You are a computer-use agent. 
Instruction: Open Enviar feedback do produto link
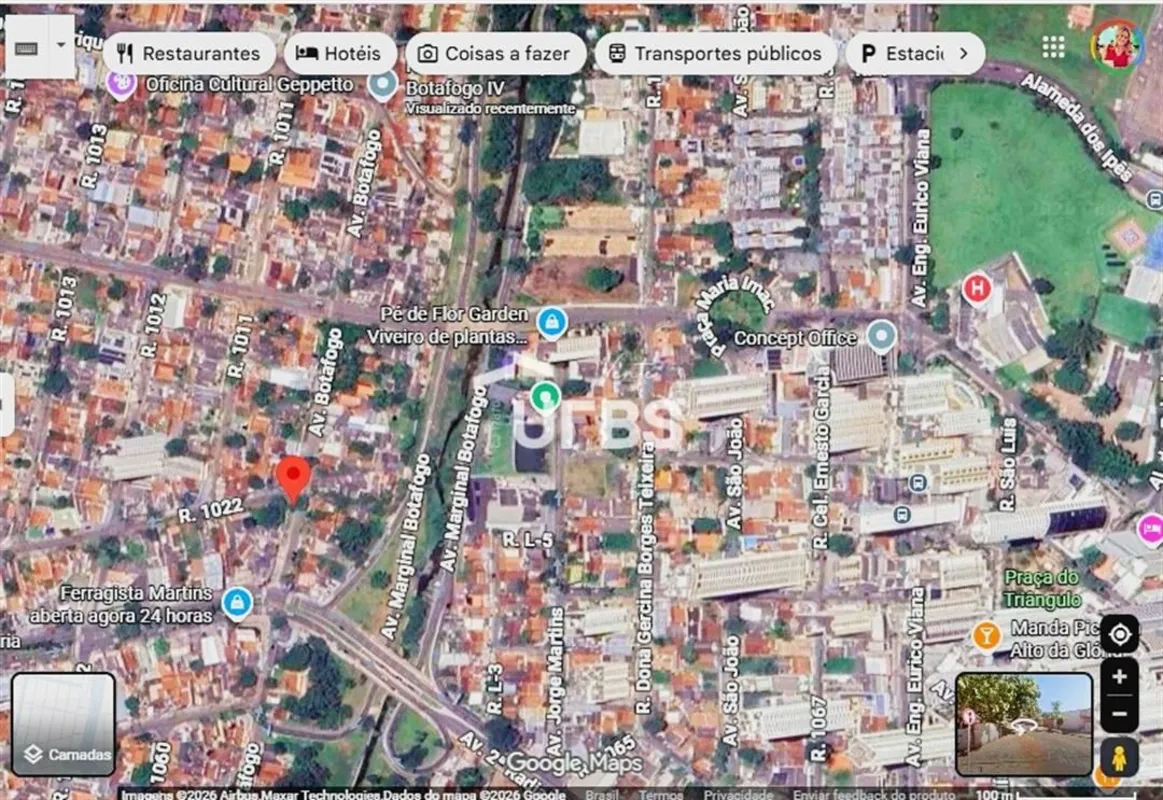(874, 794)
